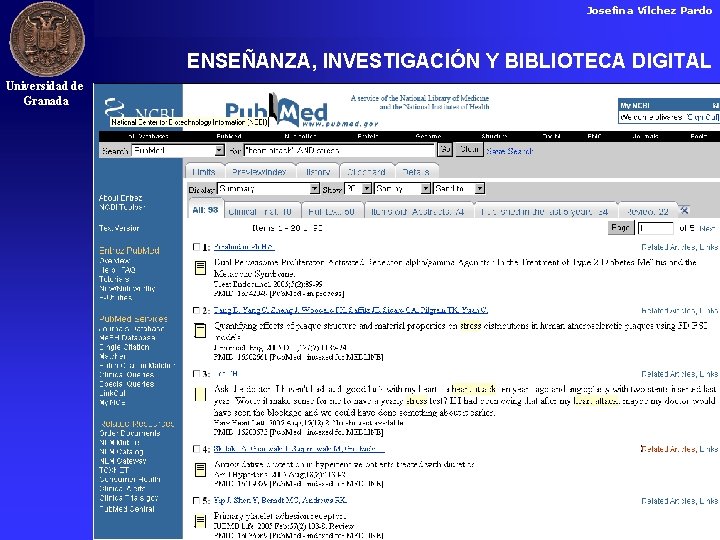The height and width of the screenshot is (540, 720).
Task: Click Sign Out in My NCBI box
Action: pyautogui.click(x=703, y=117)
